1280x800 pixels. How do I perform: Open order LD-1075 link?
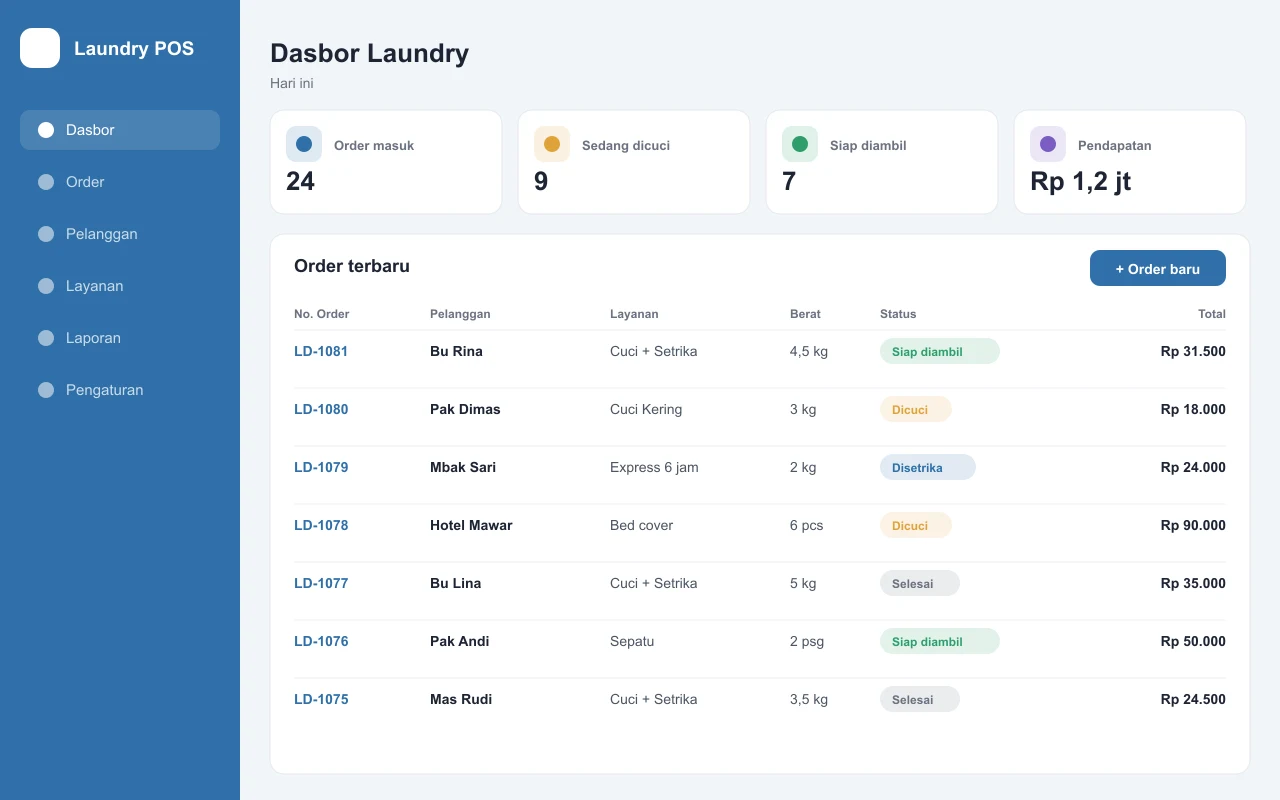(x=321, y=699)
